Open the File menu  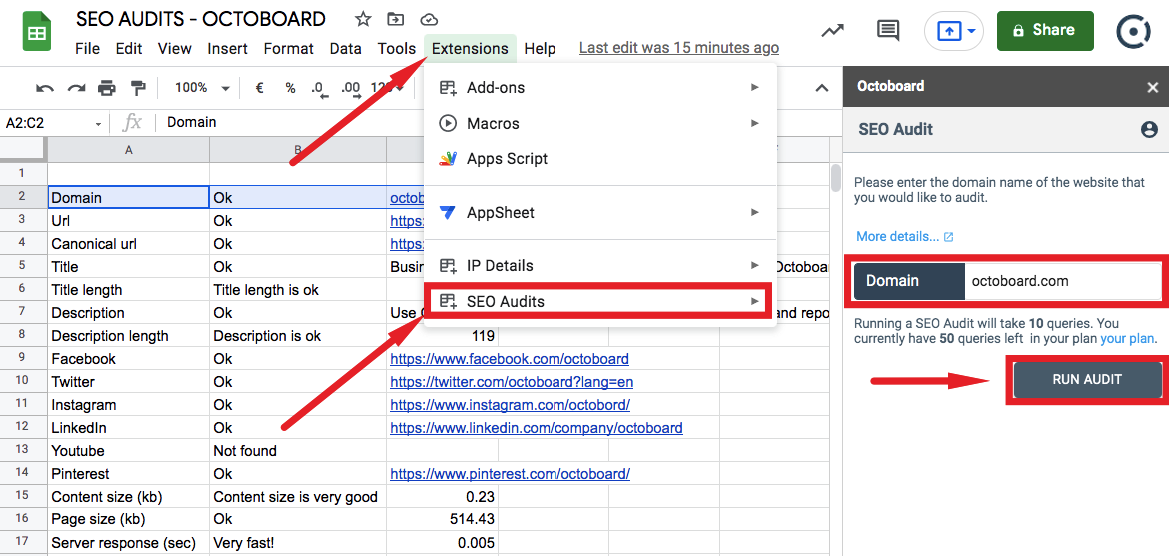pos(87,48)
